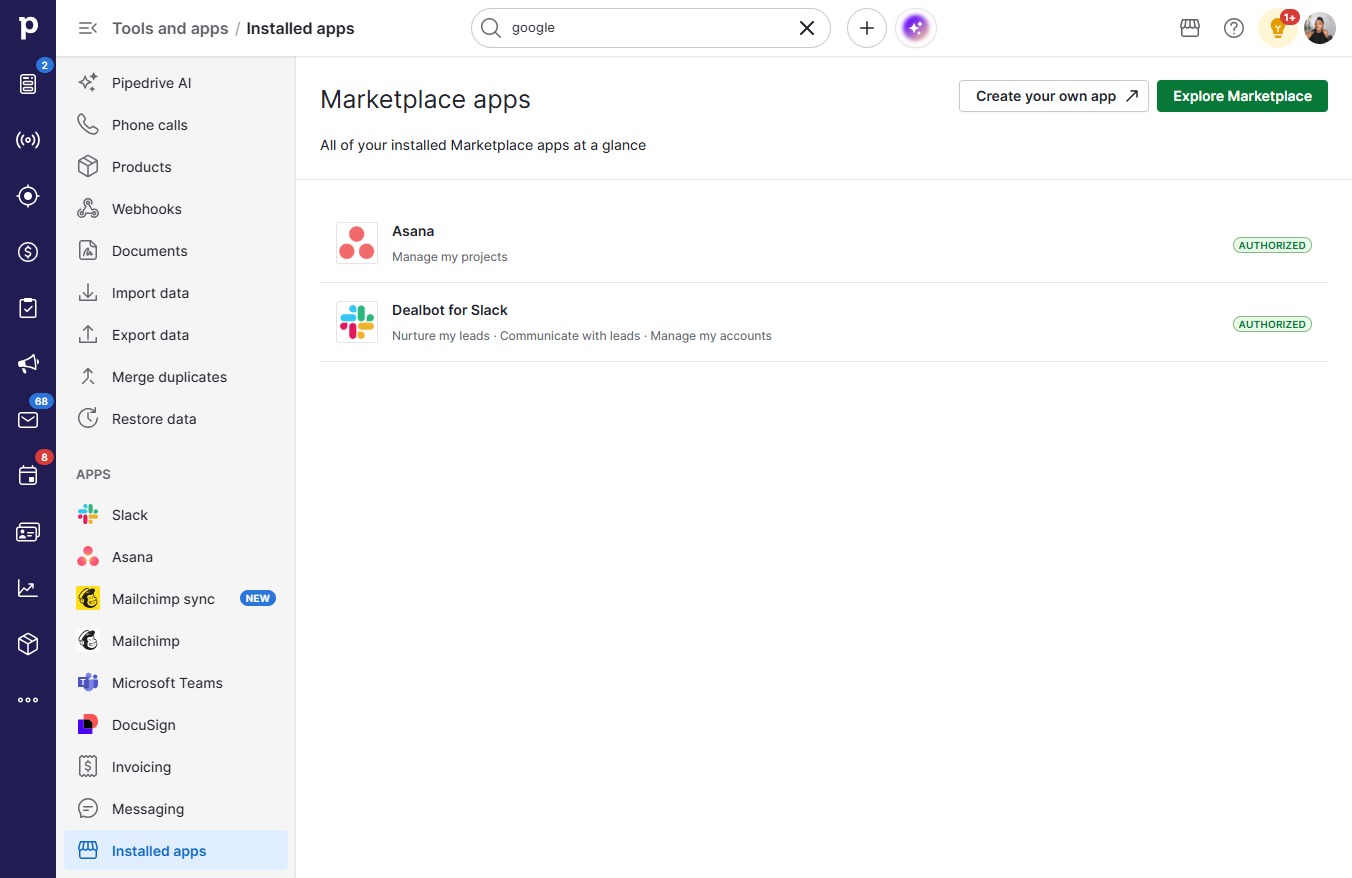Open Export data in sidebar
This screenshot has width=1352, height=878.
176,335
